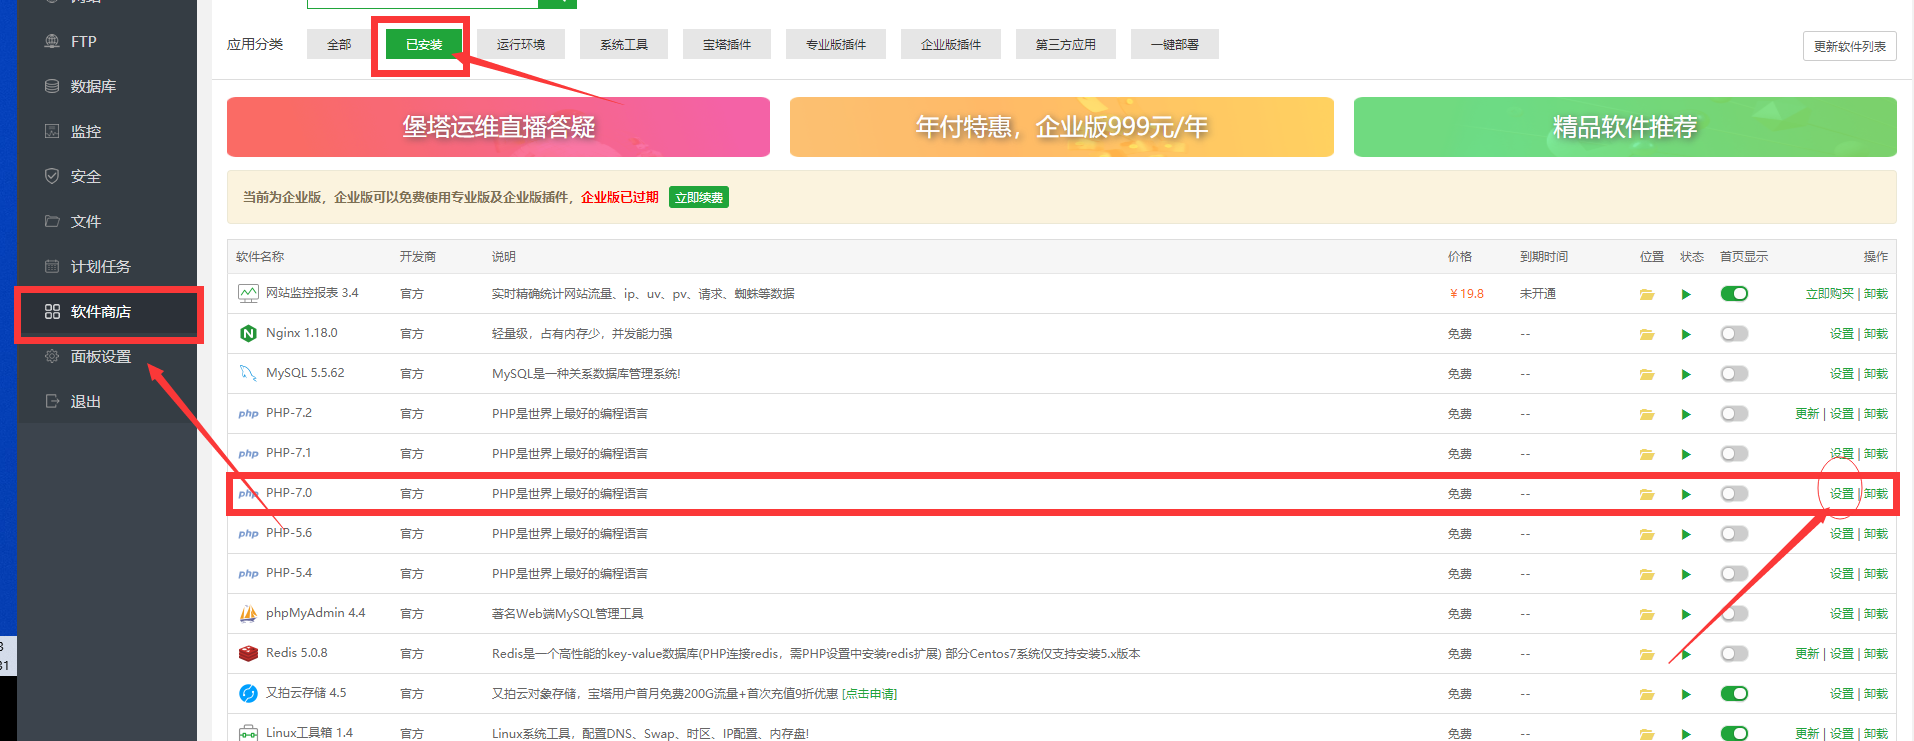Select the 第三方应用 category tab
Screen dimensions: 1914x741
pos(1066,44)
